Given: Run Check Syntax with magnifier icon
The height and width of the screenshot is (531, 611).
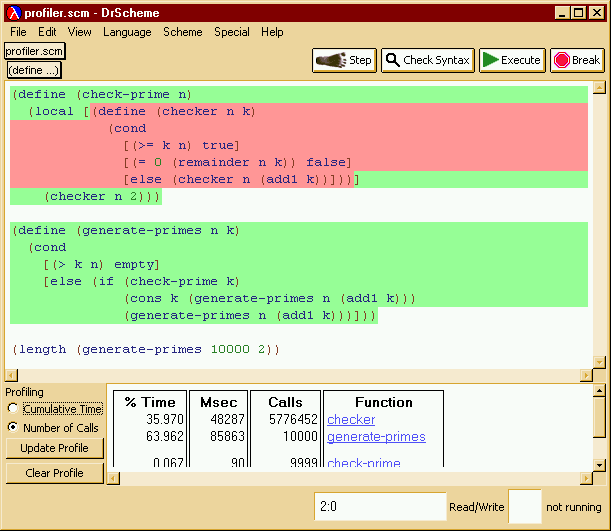Looking at the screenshot, I should coord(428,60).
